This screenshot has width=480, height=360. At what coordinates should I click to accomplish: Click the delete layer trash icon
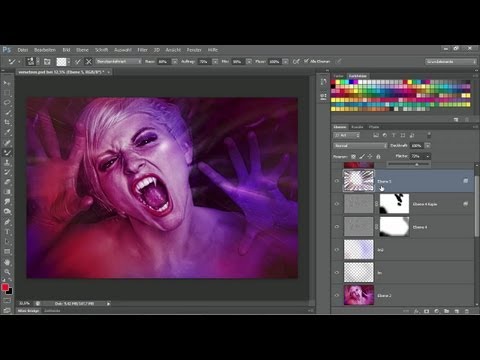coord(467,311)
